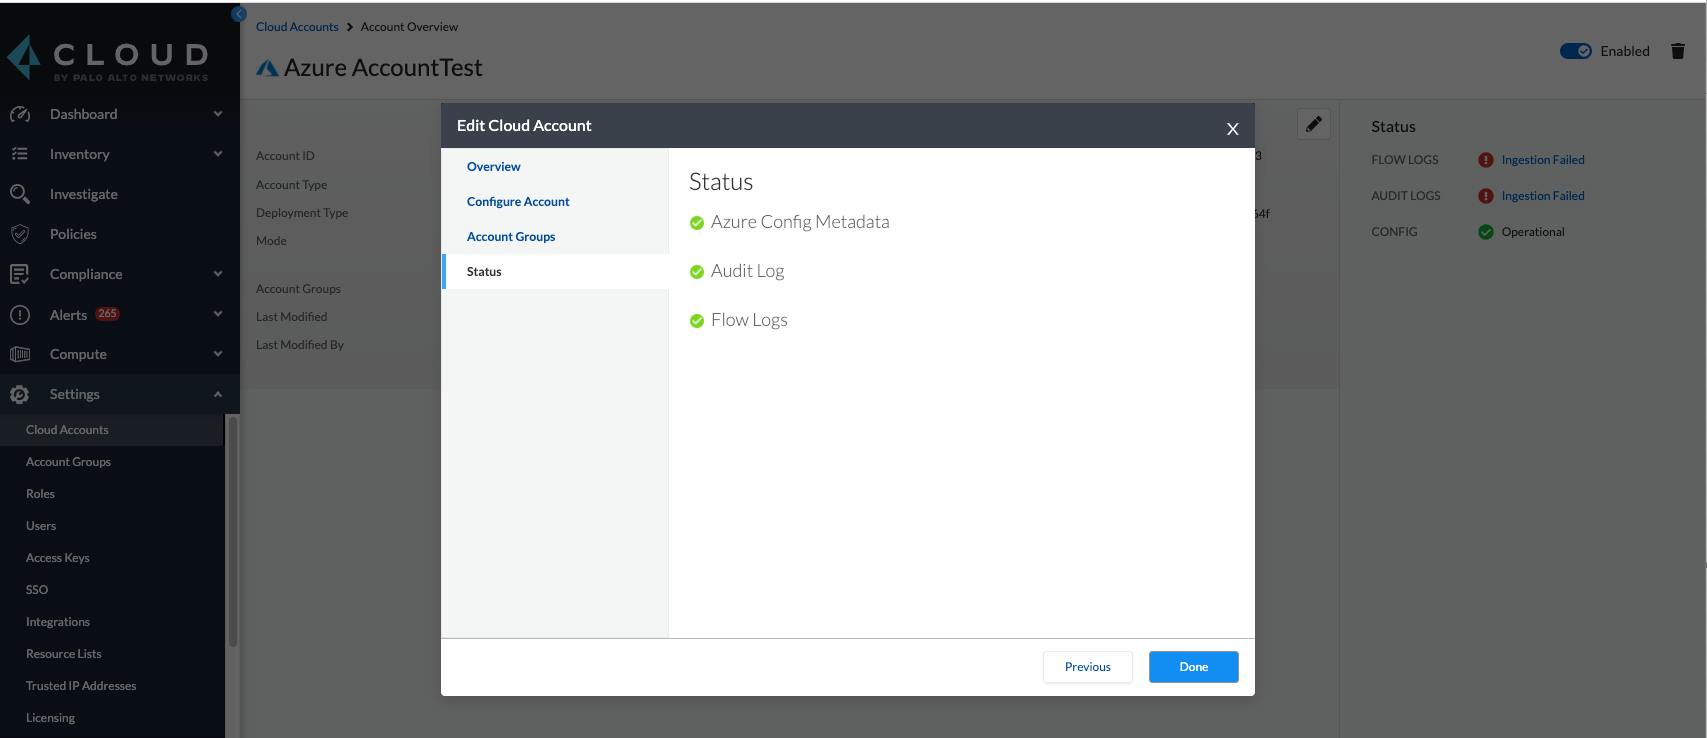
Task: Collapse the Settings menu chevron
Action: [218, 394]
